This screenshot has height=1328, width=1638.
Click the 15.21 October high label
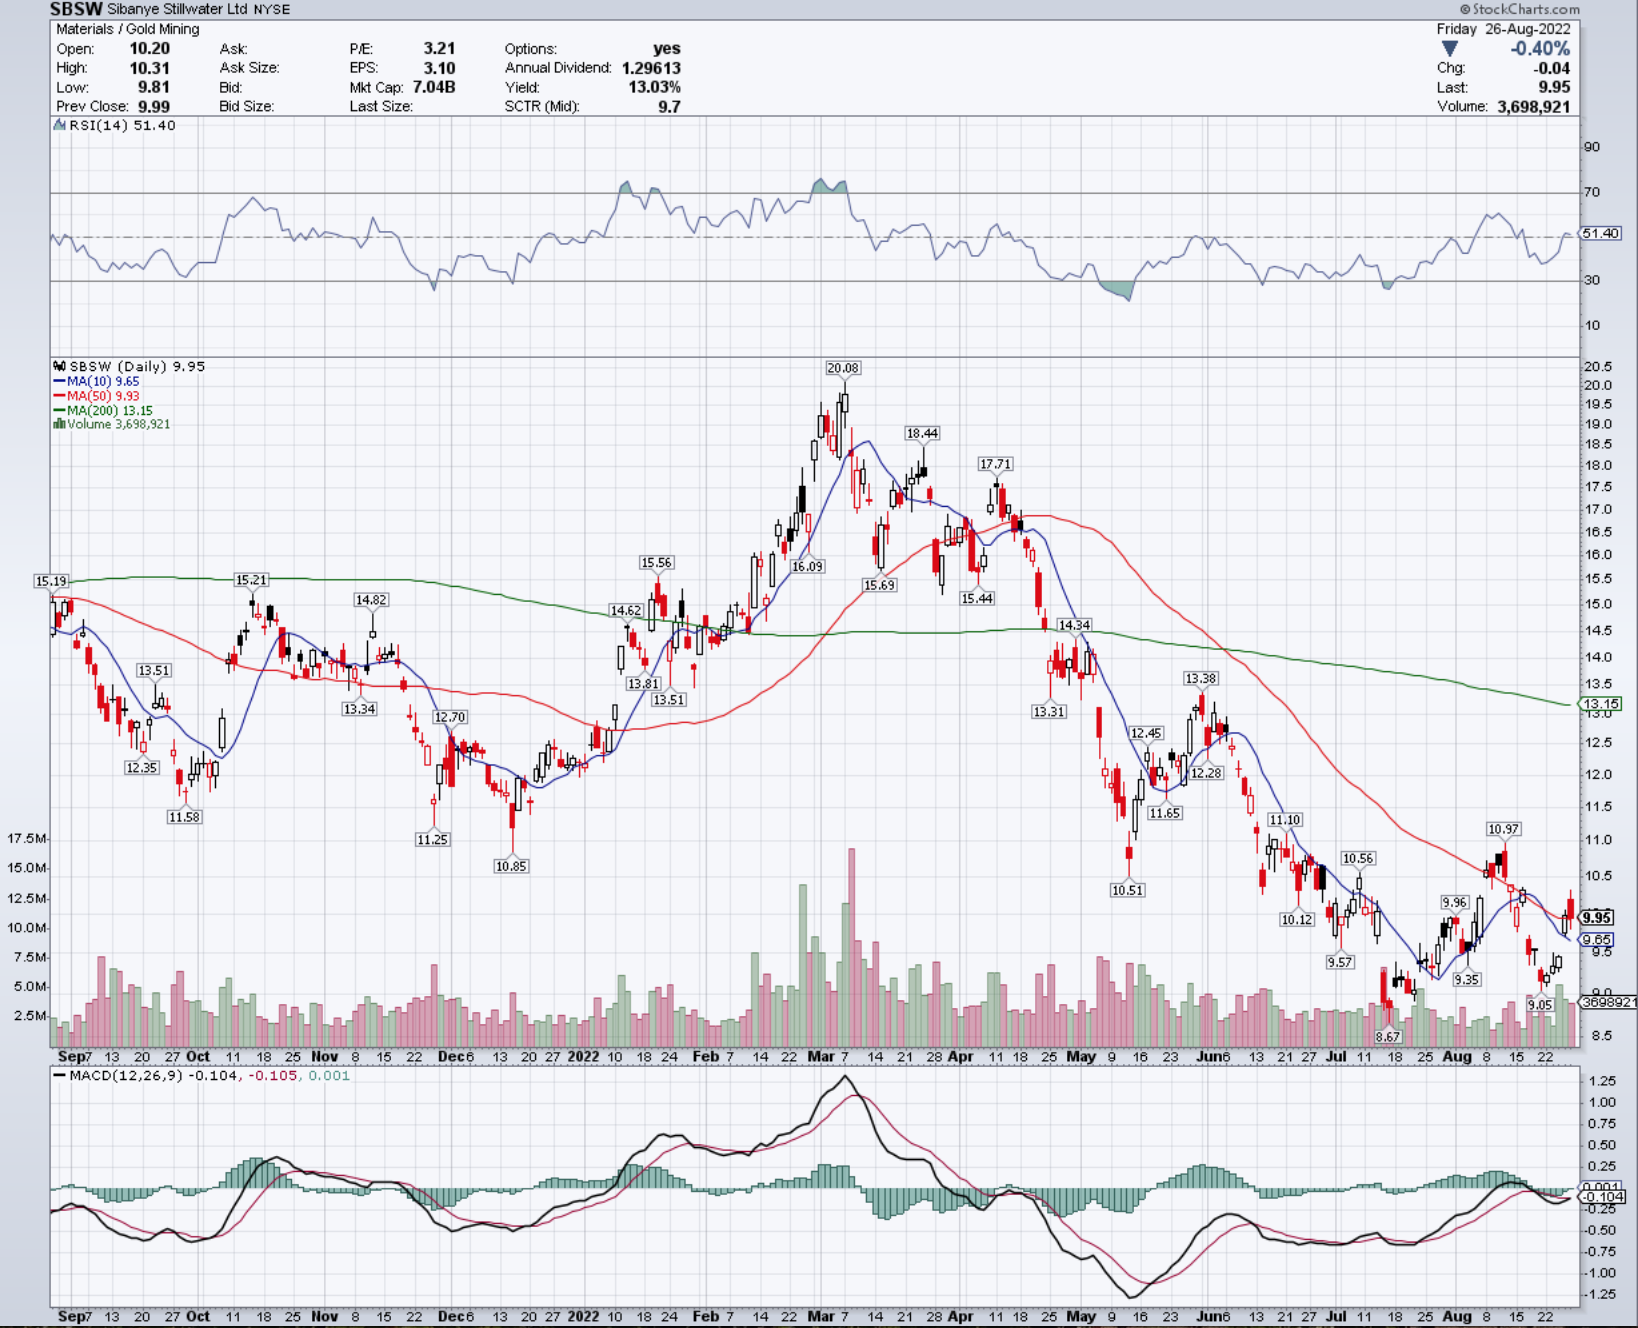point(251,580)
